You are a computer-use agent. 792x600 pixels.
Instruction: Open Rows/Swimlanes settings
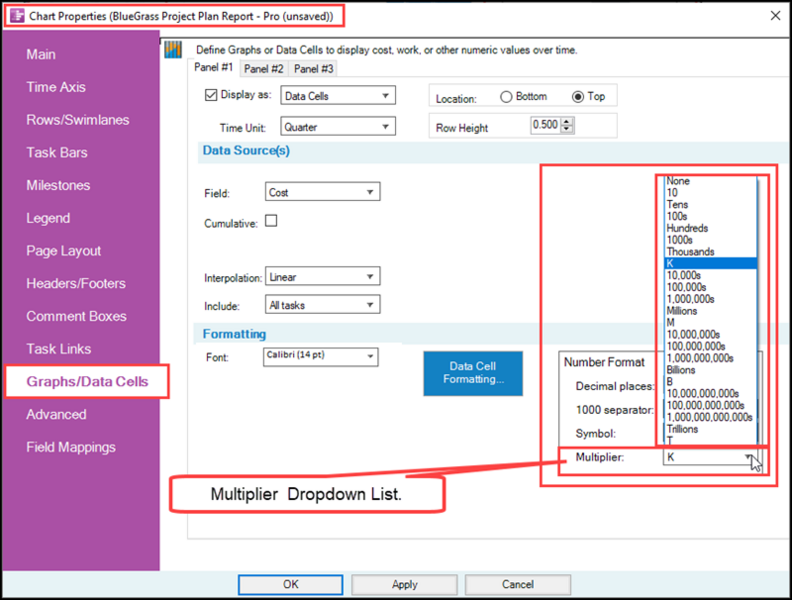(x=78, y=120)
